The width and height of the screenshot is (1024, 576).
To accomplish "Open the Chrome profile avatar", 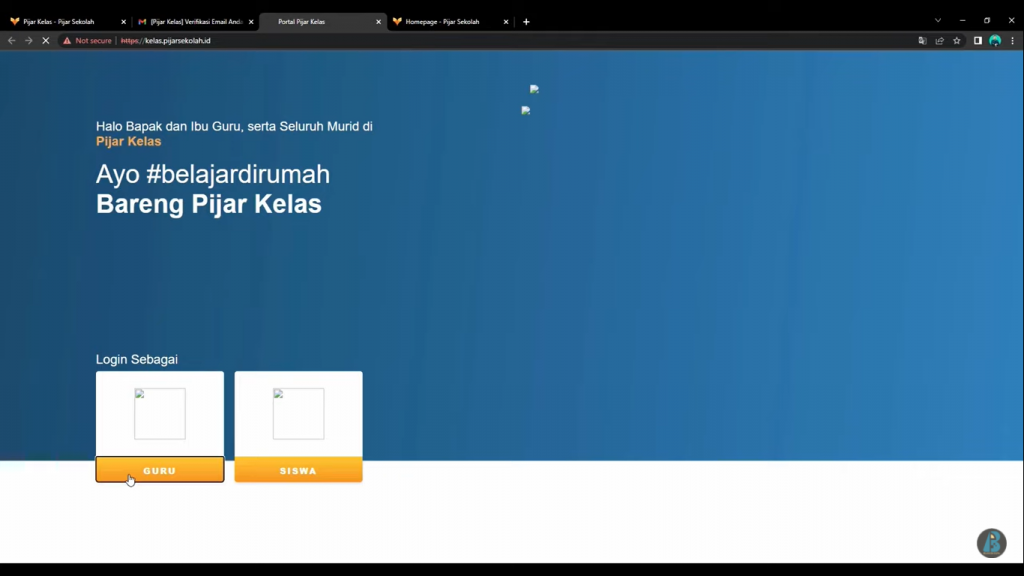I will (x=995, y=41).
